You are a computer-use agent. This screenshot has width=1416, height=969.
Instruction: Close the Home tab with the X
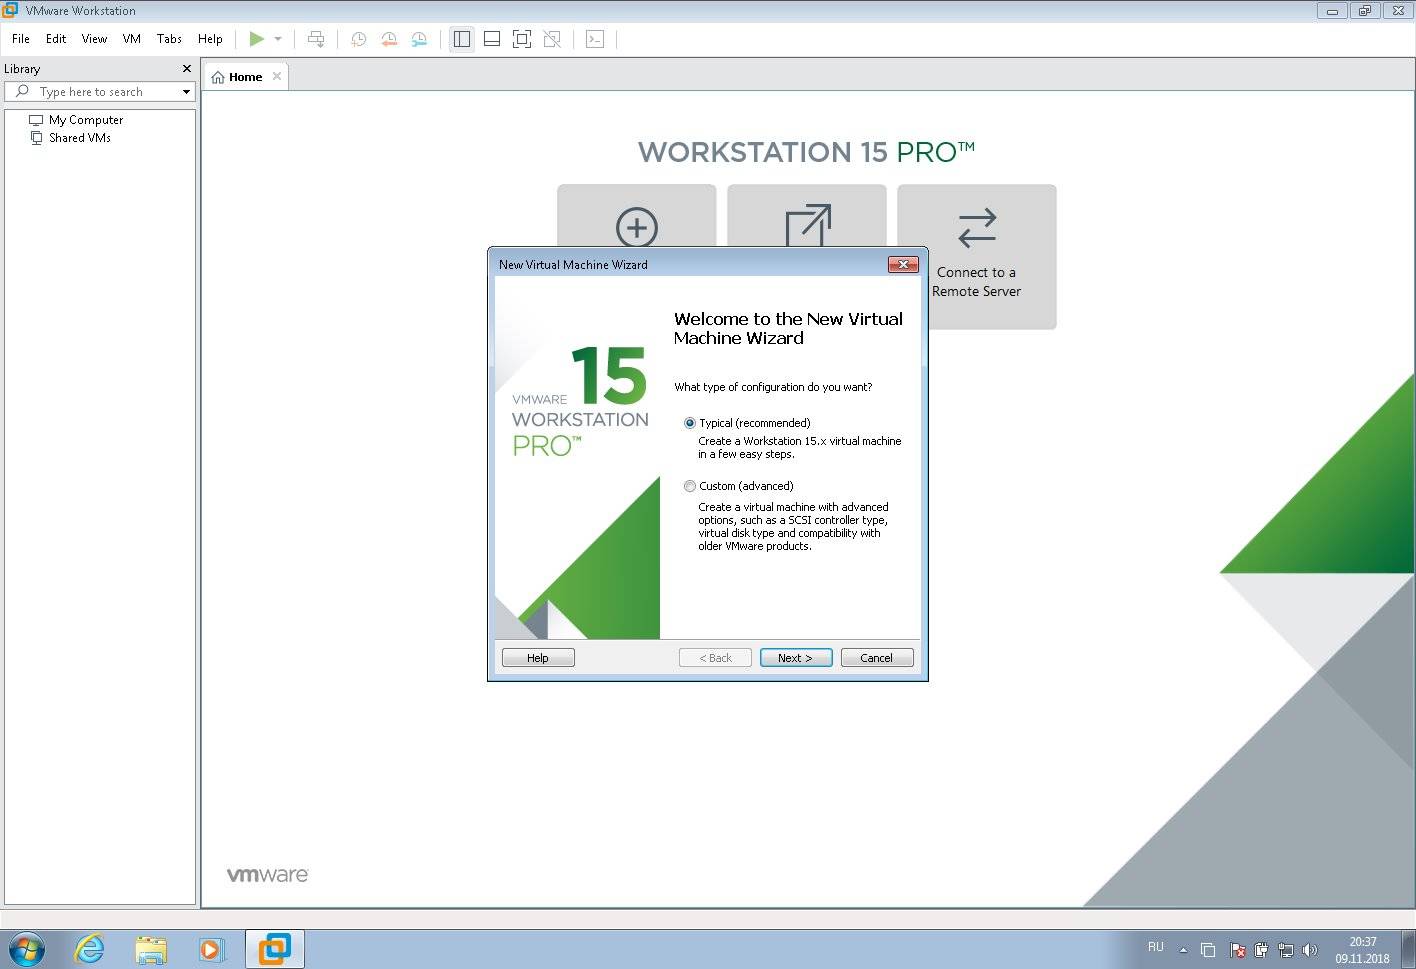pos(277,76)
